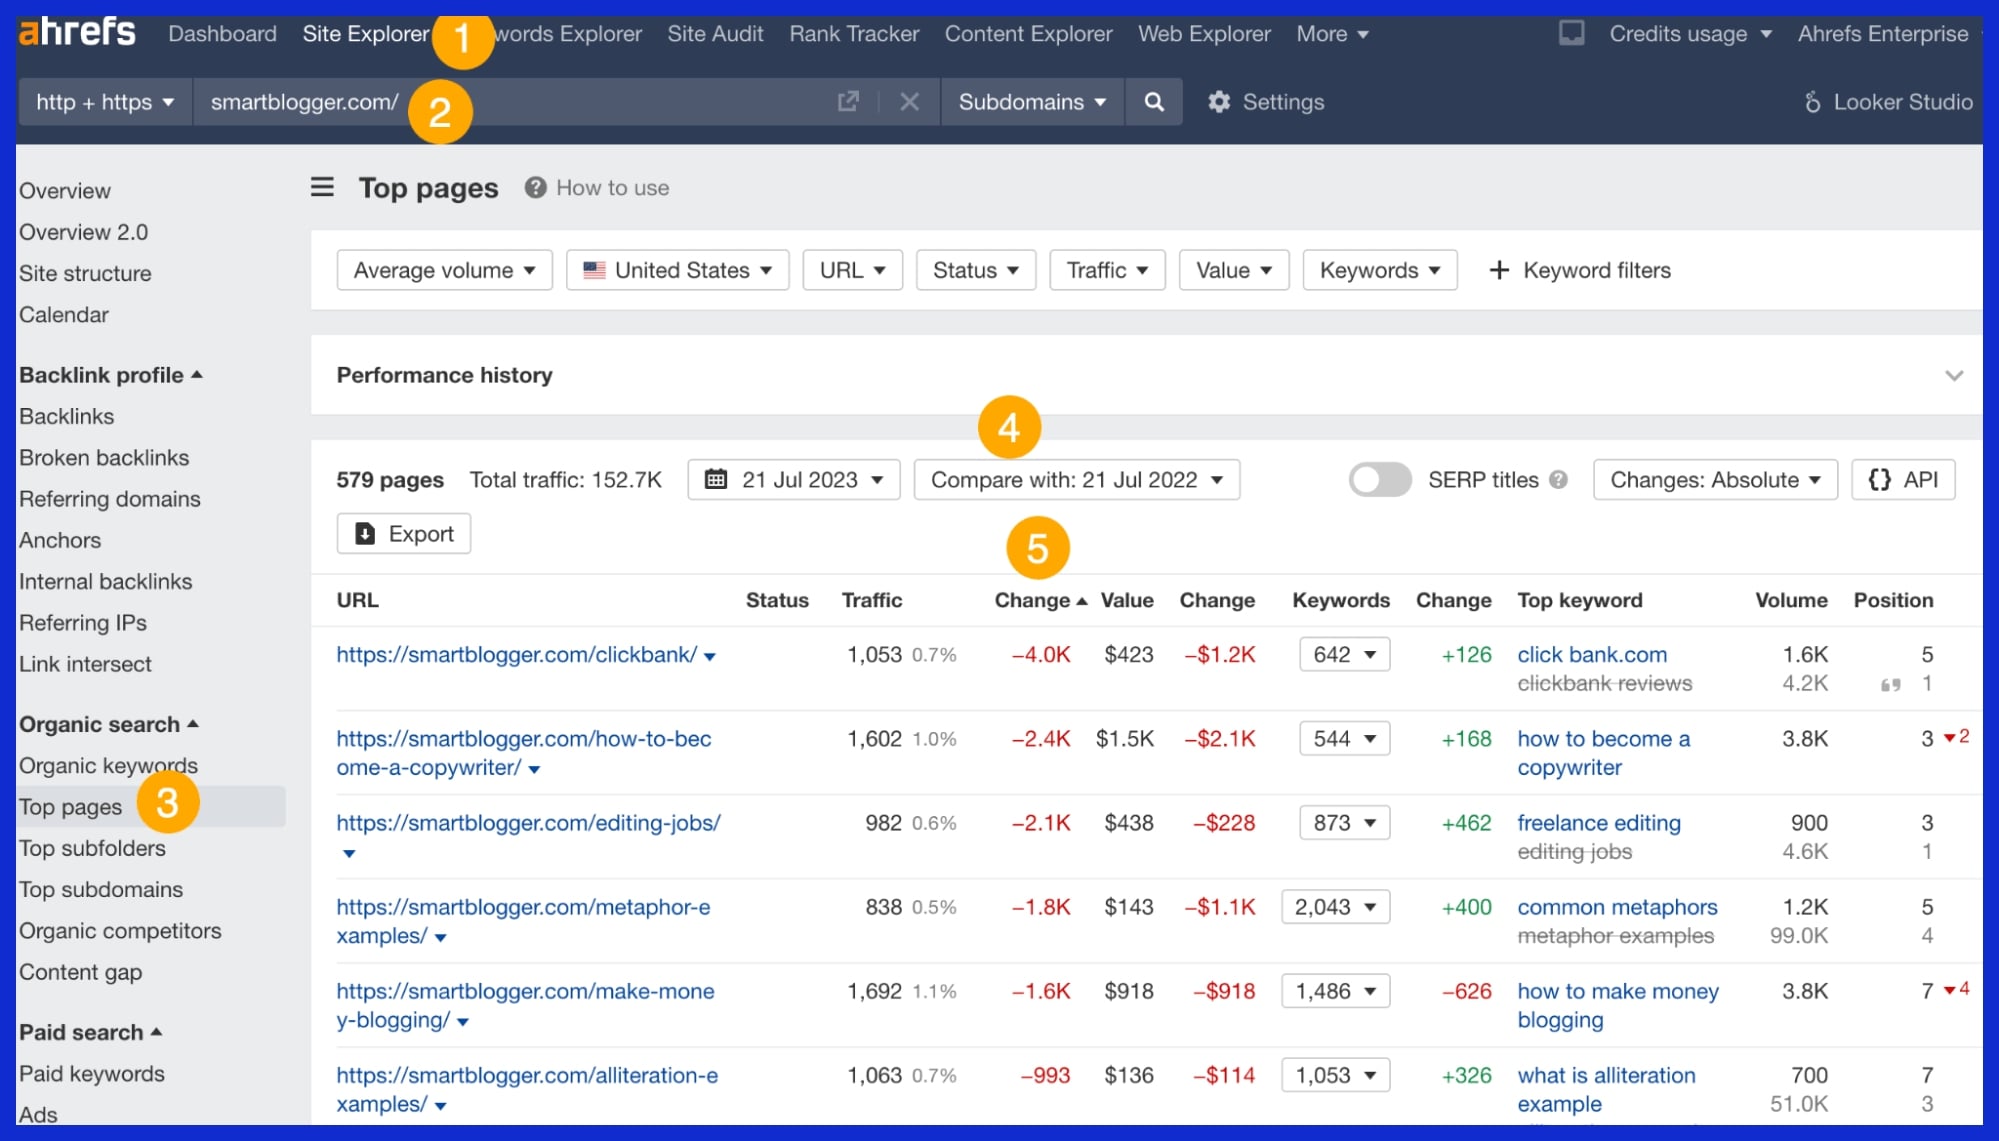The height and width of the screenshot is (1141, 1999).
Task: Click the monitor icon near Credits usage
Action: pos(1572,34)
